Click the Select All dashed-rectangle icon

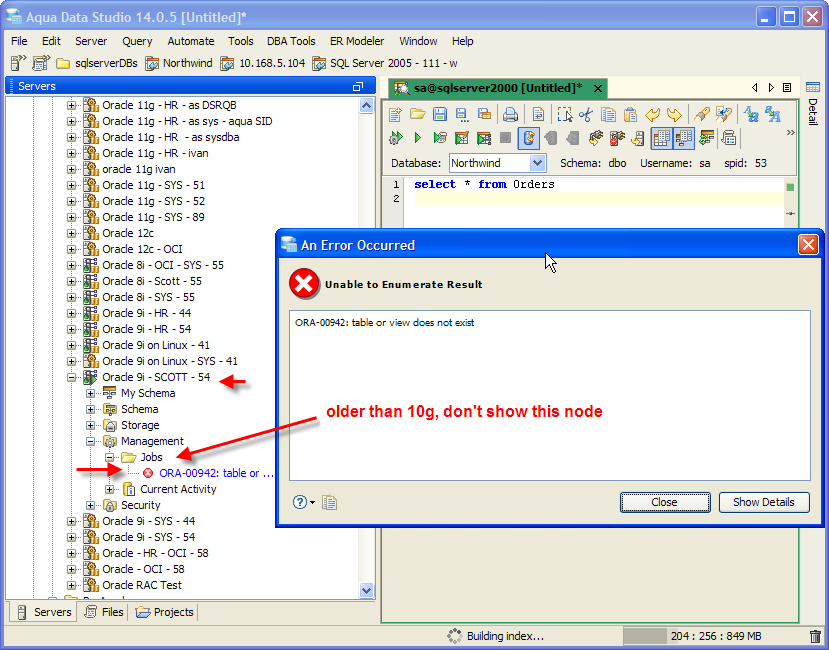565,114
